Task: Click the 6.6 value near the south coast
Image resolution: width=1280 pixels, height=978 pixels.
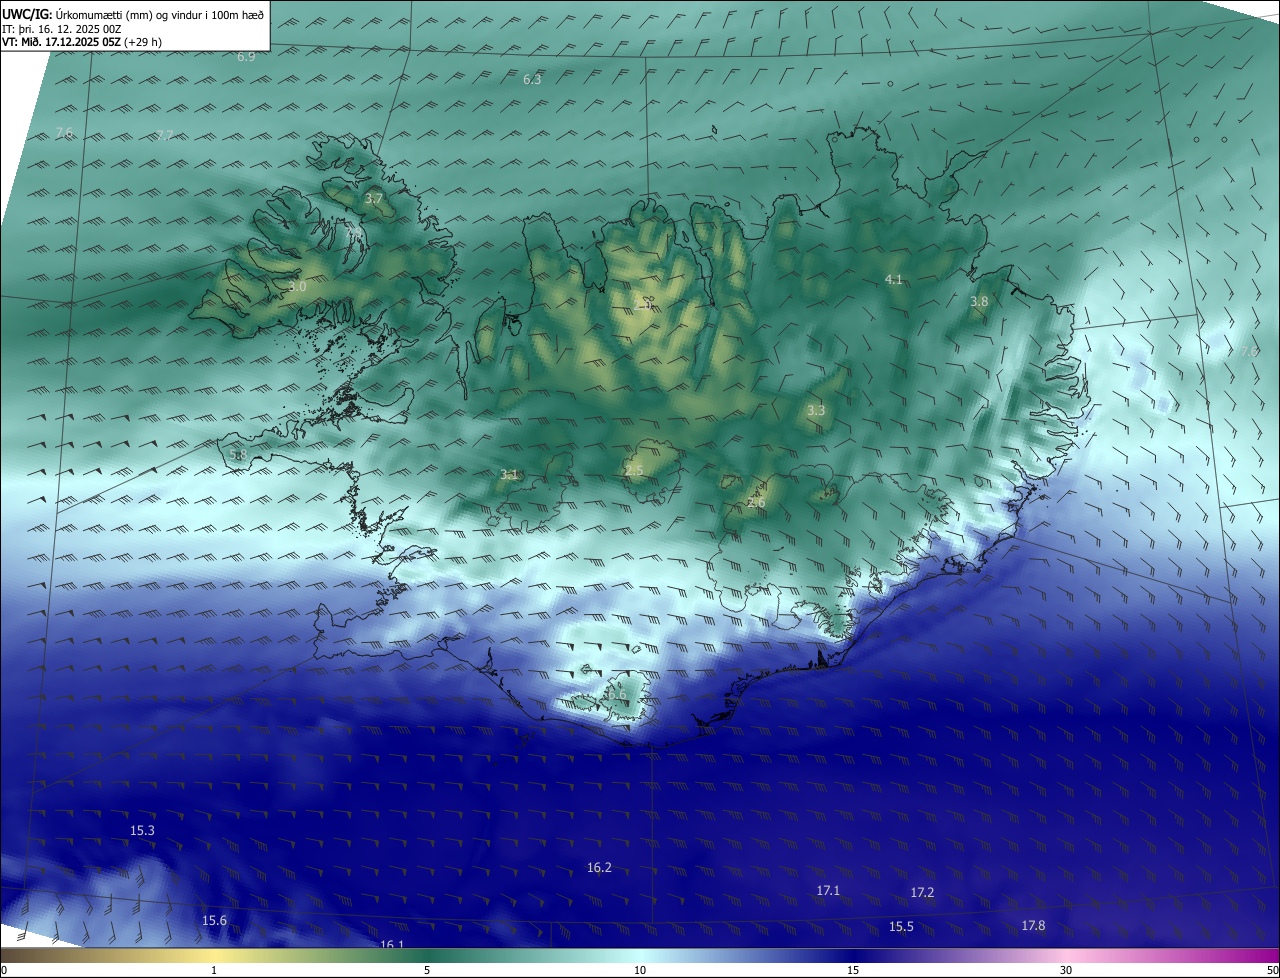Action: click(617, 695)
